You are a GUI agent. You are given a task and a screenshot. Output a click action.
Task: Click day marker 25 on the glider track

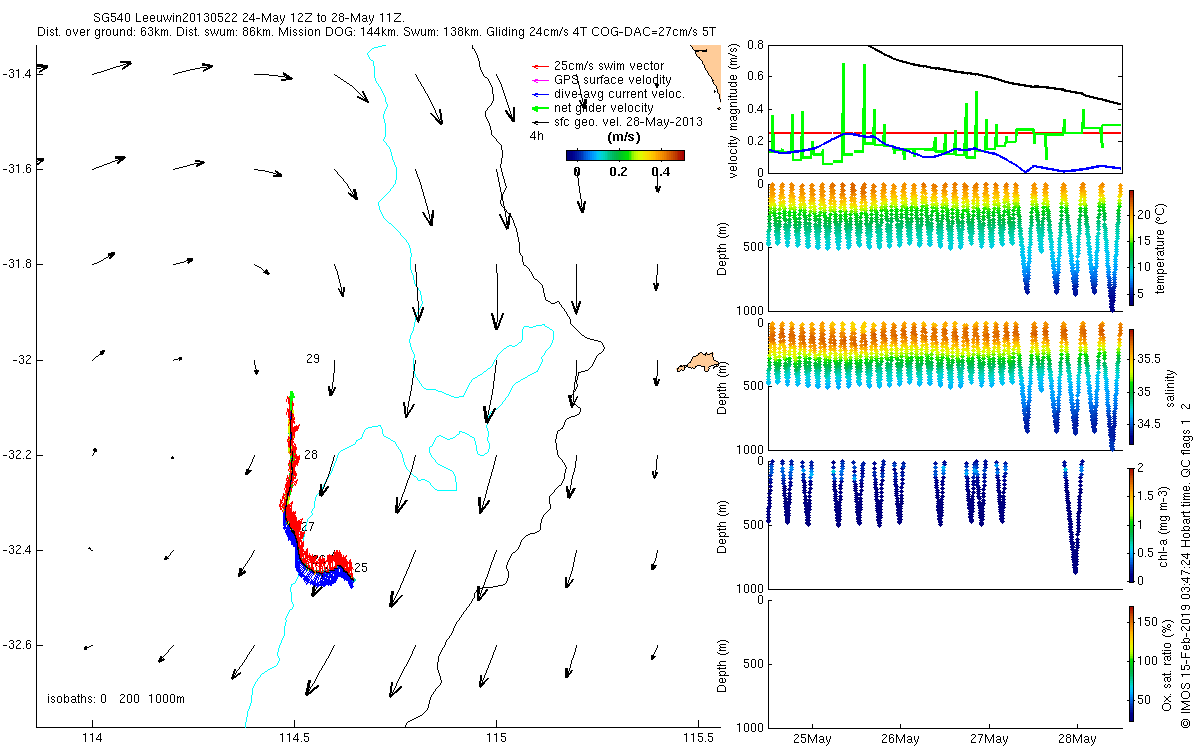361,568
